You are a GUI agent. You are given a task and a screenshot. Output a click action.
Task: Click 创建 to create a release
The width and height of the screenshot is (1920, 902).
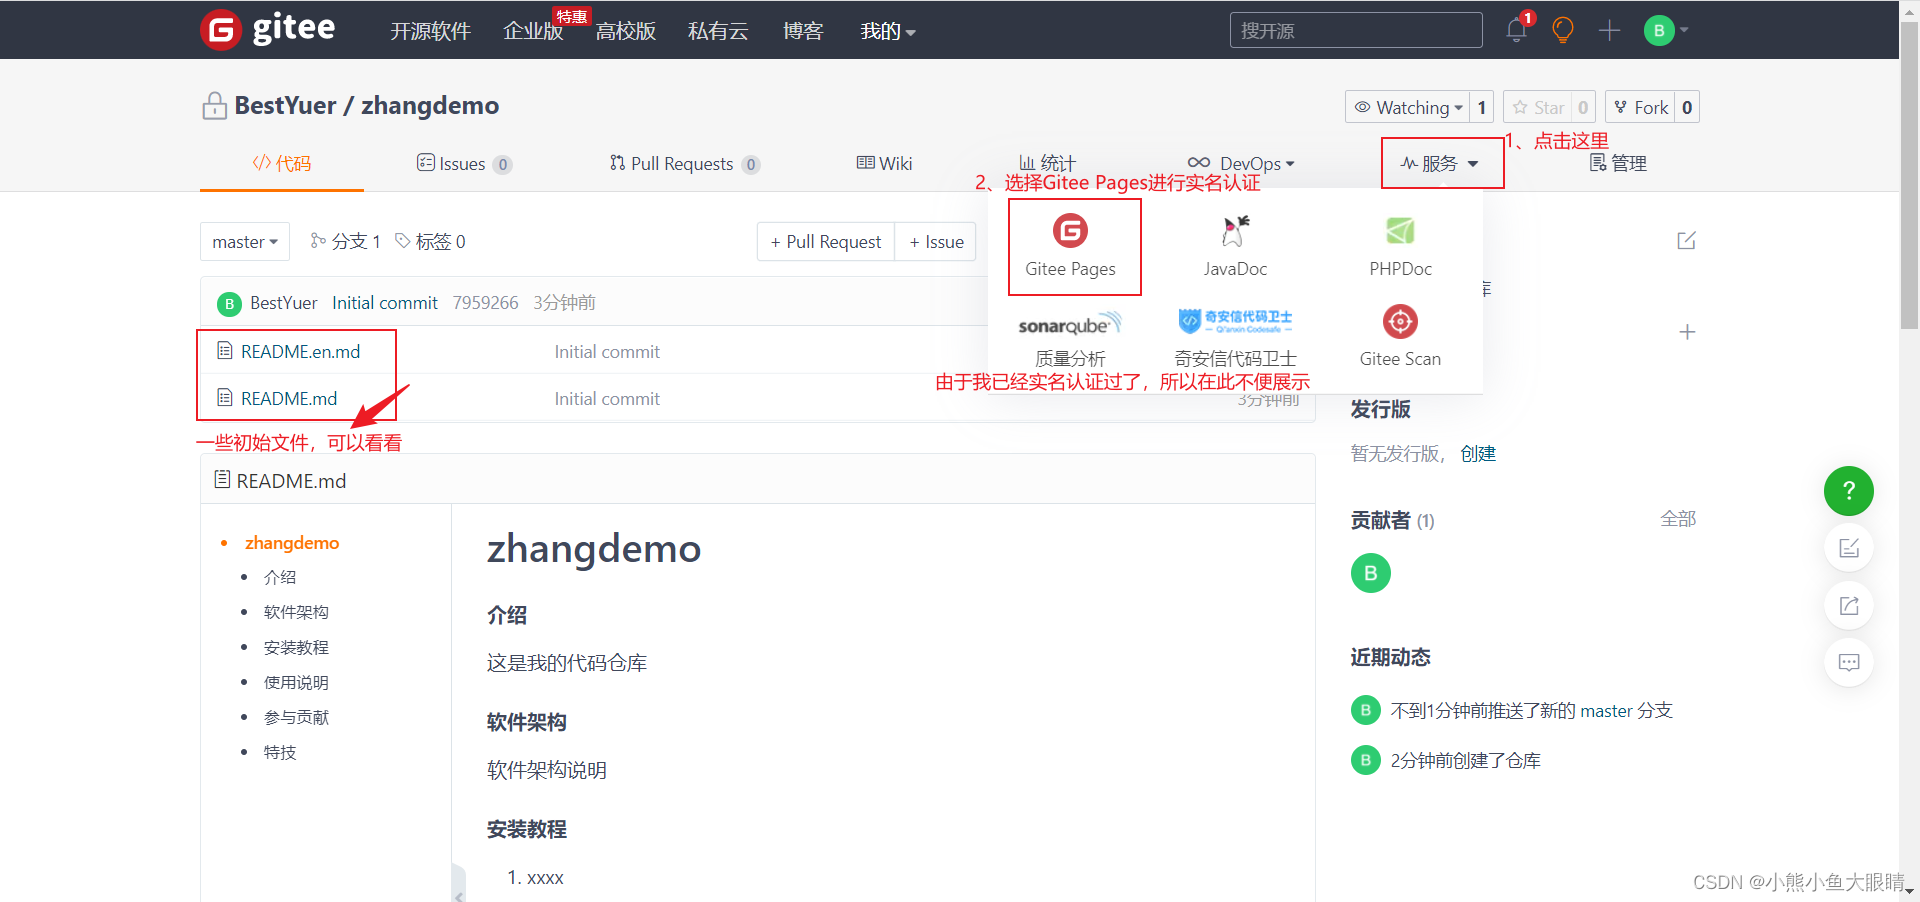coord(1478,454)
